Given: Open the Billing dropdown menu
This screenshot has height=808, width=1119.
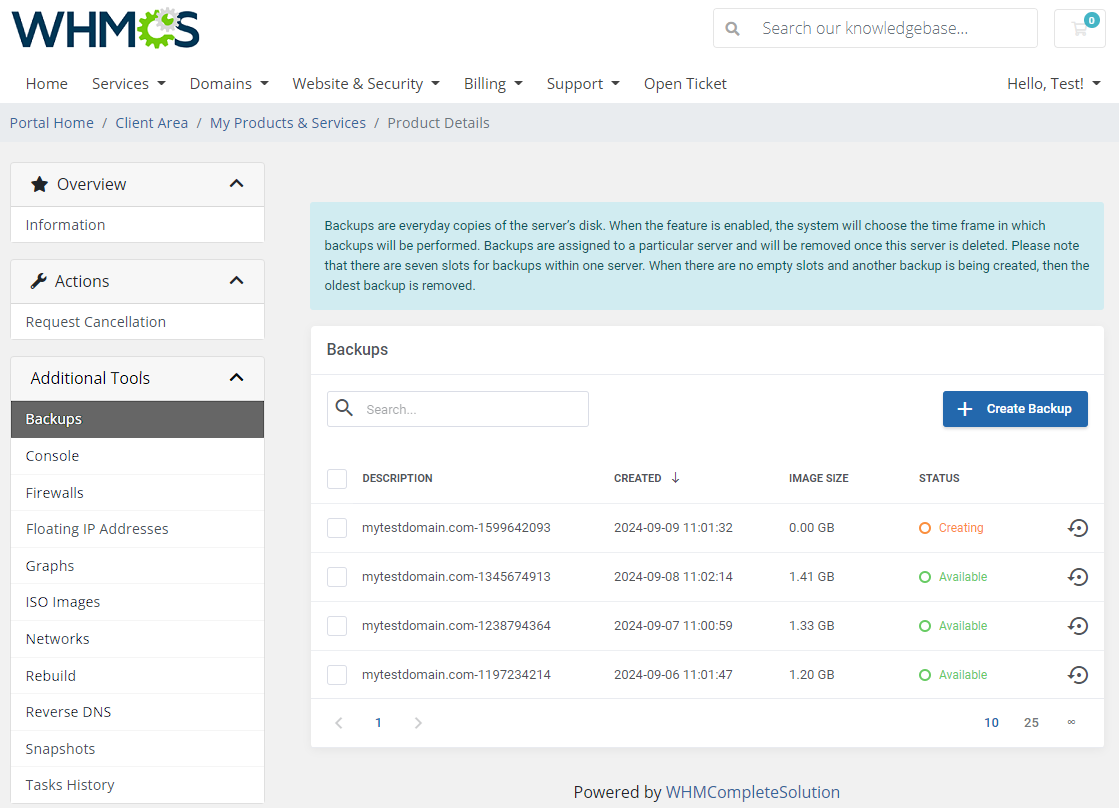Looking at the screenshot, I should pyautogui.click(x=493, y=83).
